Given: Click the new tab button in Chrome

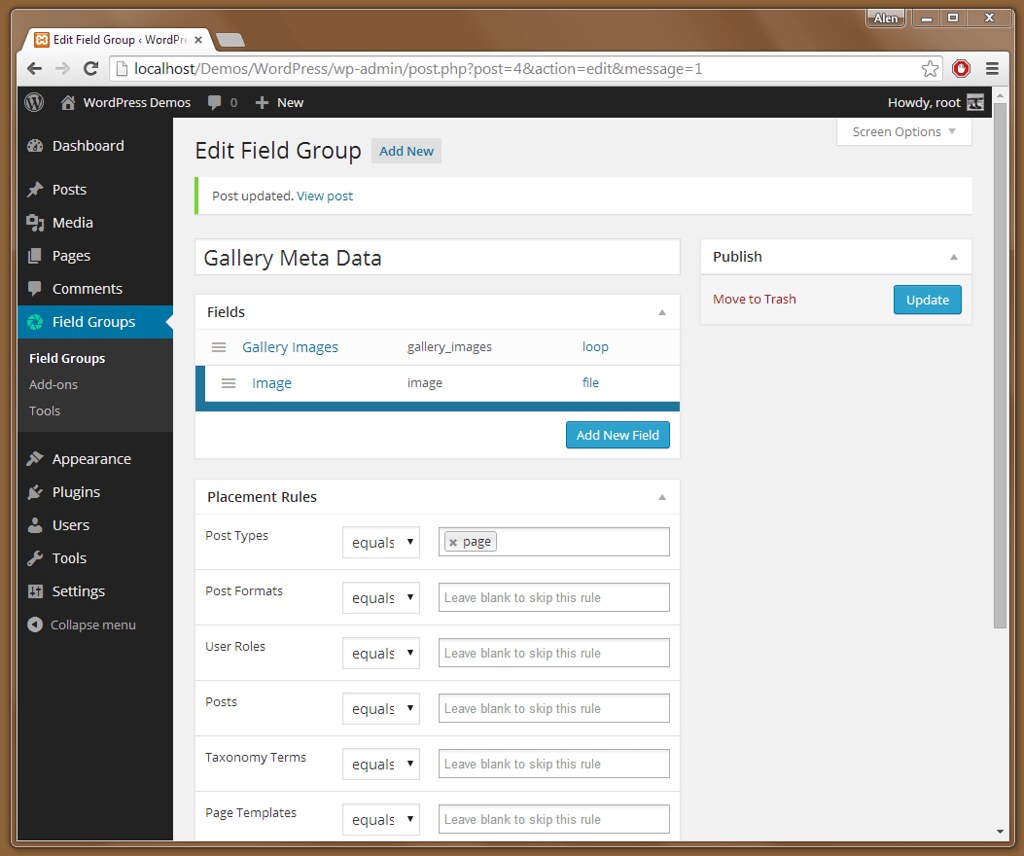Looking at the screenshot, I should (x=230, y=40).
